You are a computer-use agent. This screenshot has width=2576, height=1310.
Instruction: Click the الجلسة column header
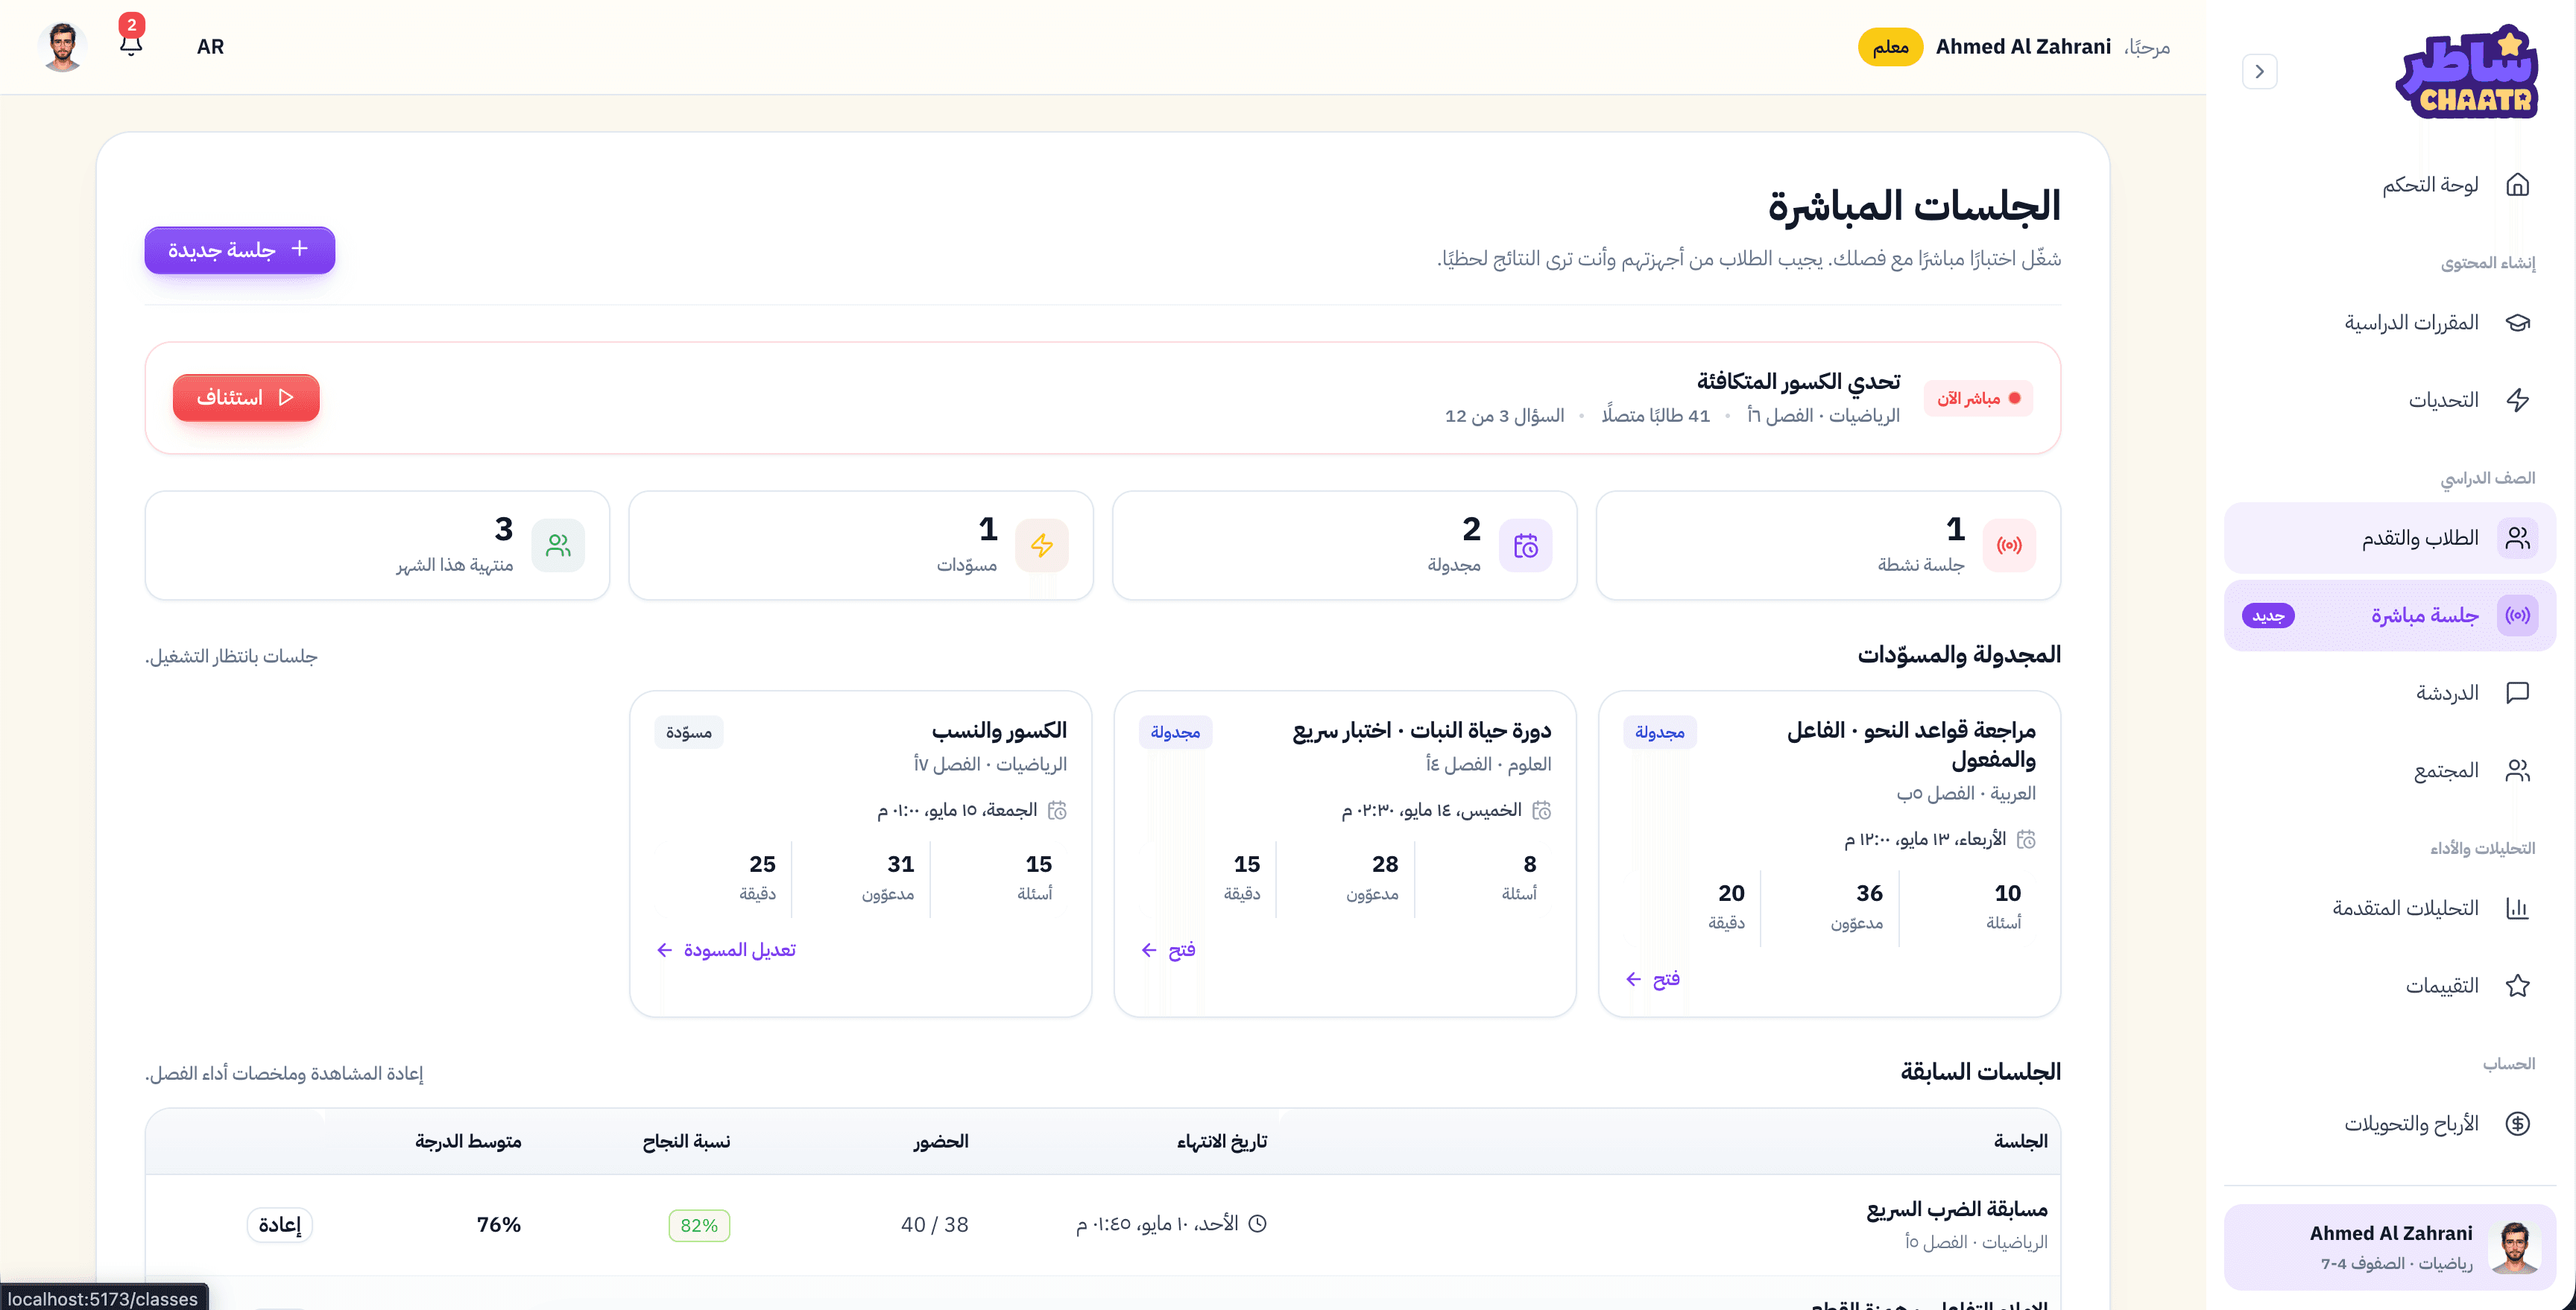2020,1141
